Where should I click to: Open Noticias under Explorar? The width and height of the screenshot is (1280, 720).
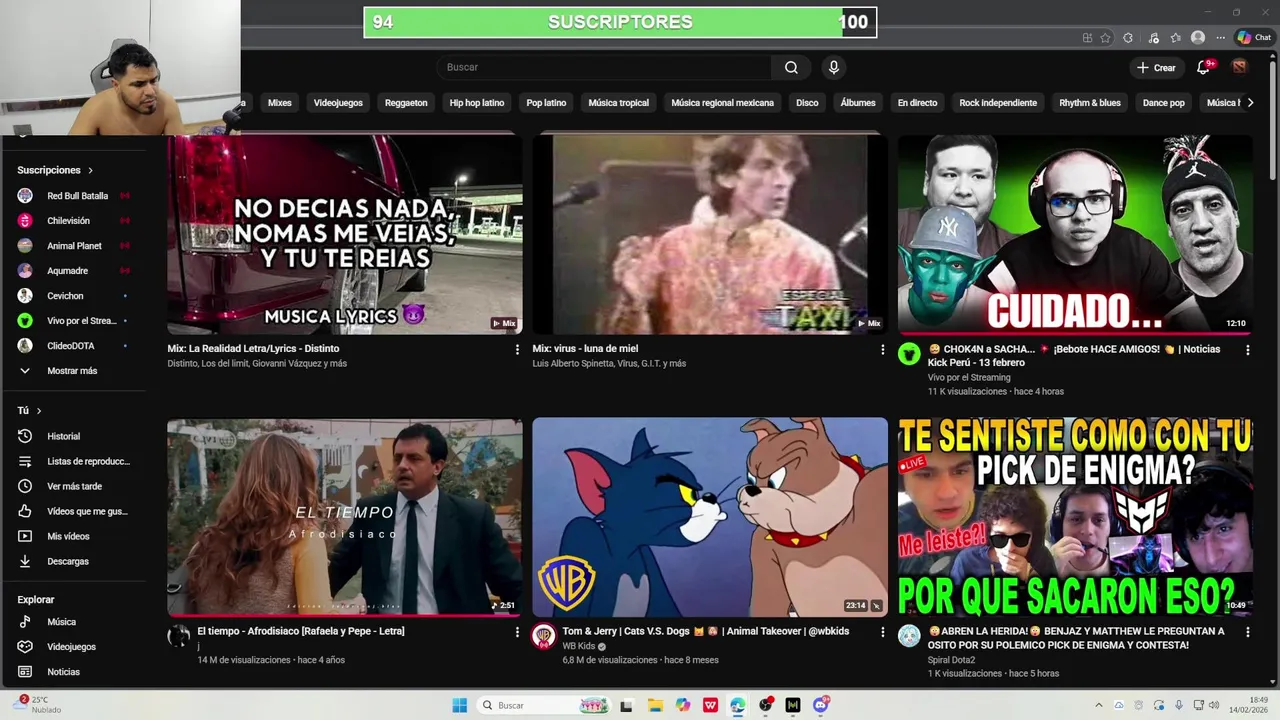[x=73, y=672]
